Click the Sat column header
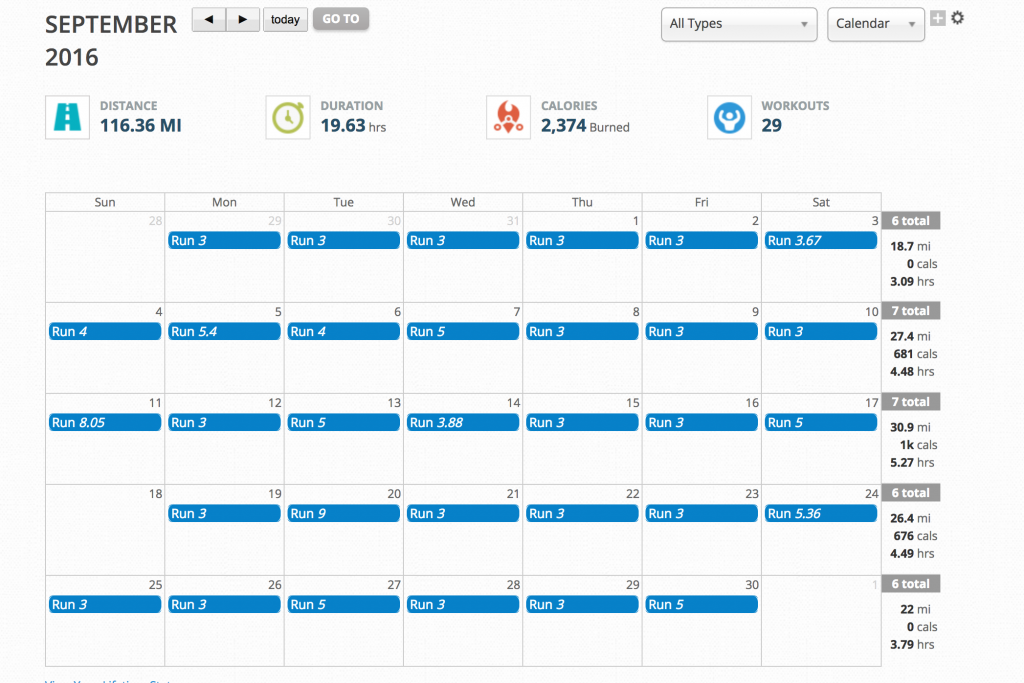Image resolution: width=1024 pixels, height=683 pixels. pyautogui.click(x=821, y=202)
